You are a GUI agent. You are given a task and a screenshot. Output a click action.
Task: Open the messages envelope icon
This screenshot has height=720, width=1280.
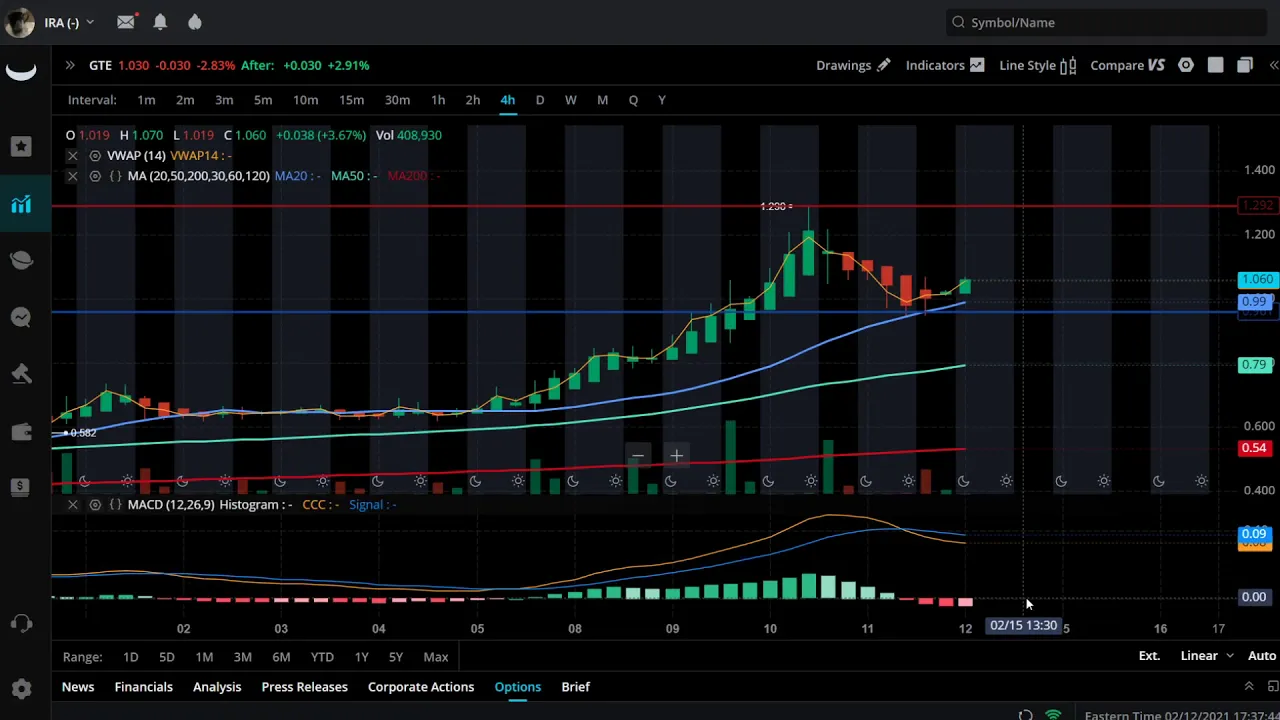[126, 22]
